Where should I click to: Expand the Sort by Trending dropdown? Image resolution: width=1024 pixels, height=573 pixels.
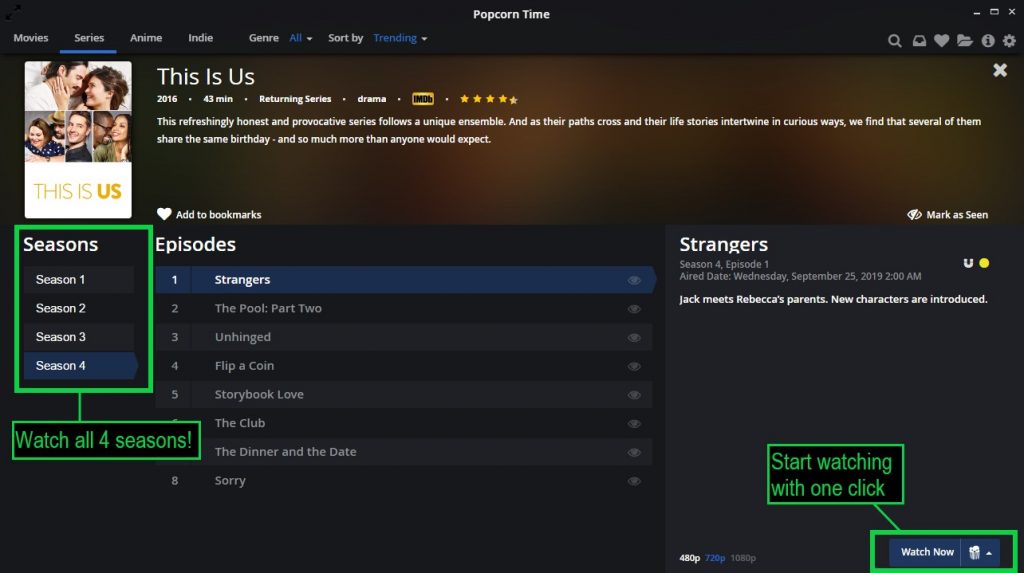(x=400, y=38)
